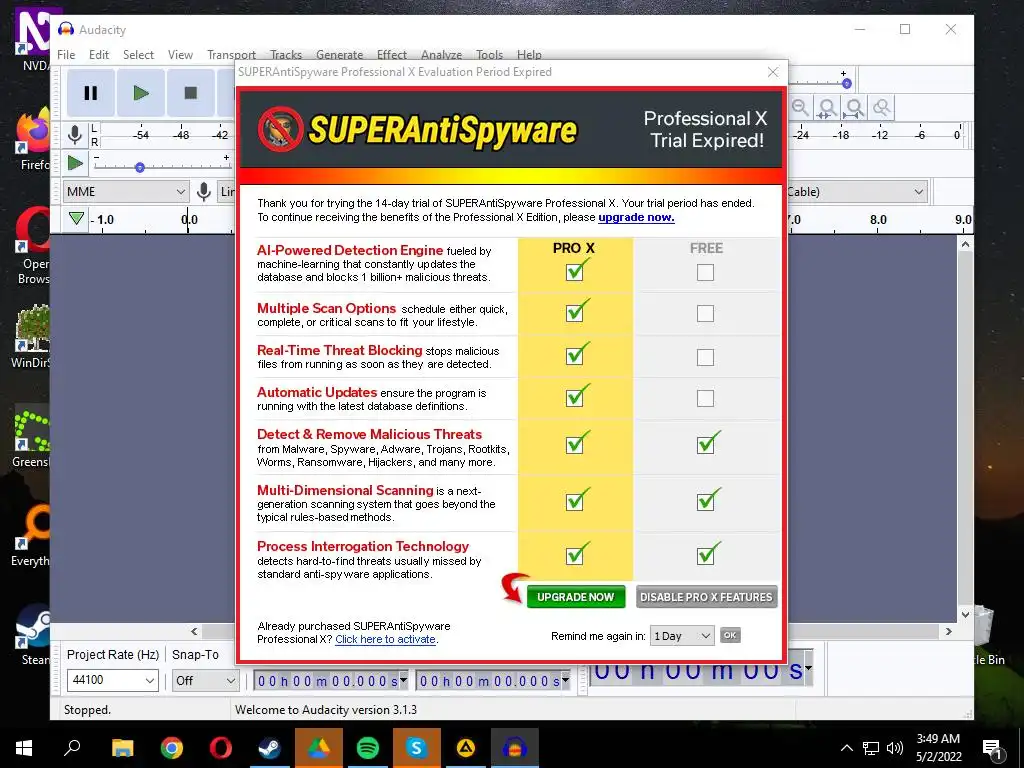The height and width of the screenshot is (768, 1024).
Task: Open the Skype taskbar icon
Action: pos(417,748)
